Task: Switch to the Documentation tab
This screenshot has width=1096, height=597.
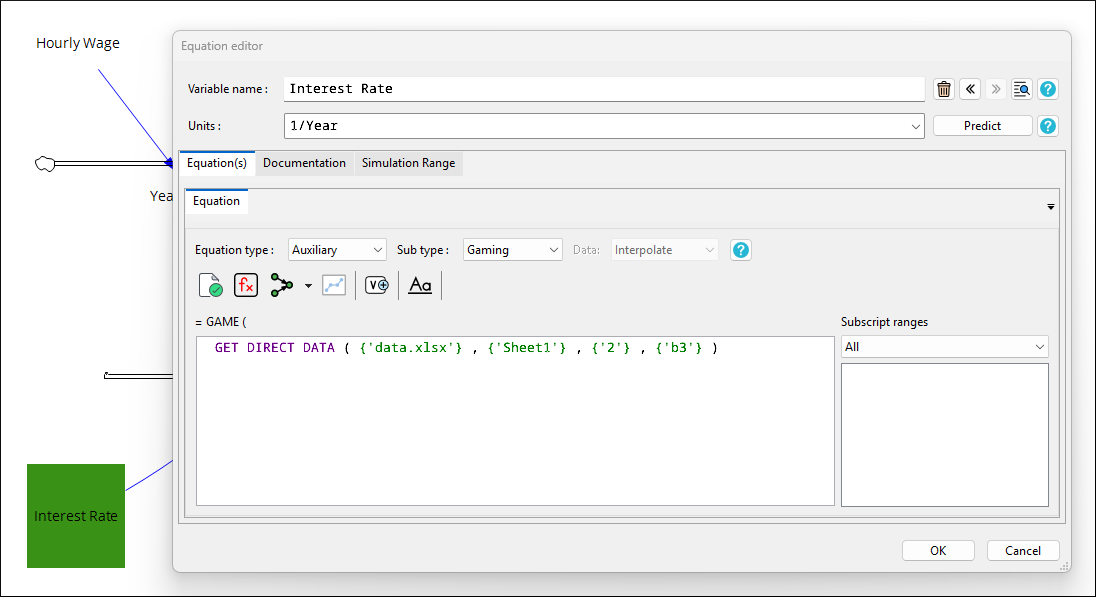Action: click(x=305, y=163)
